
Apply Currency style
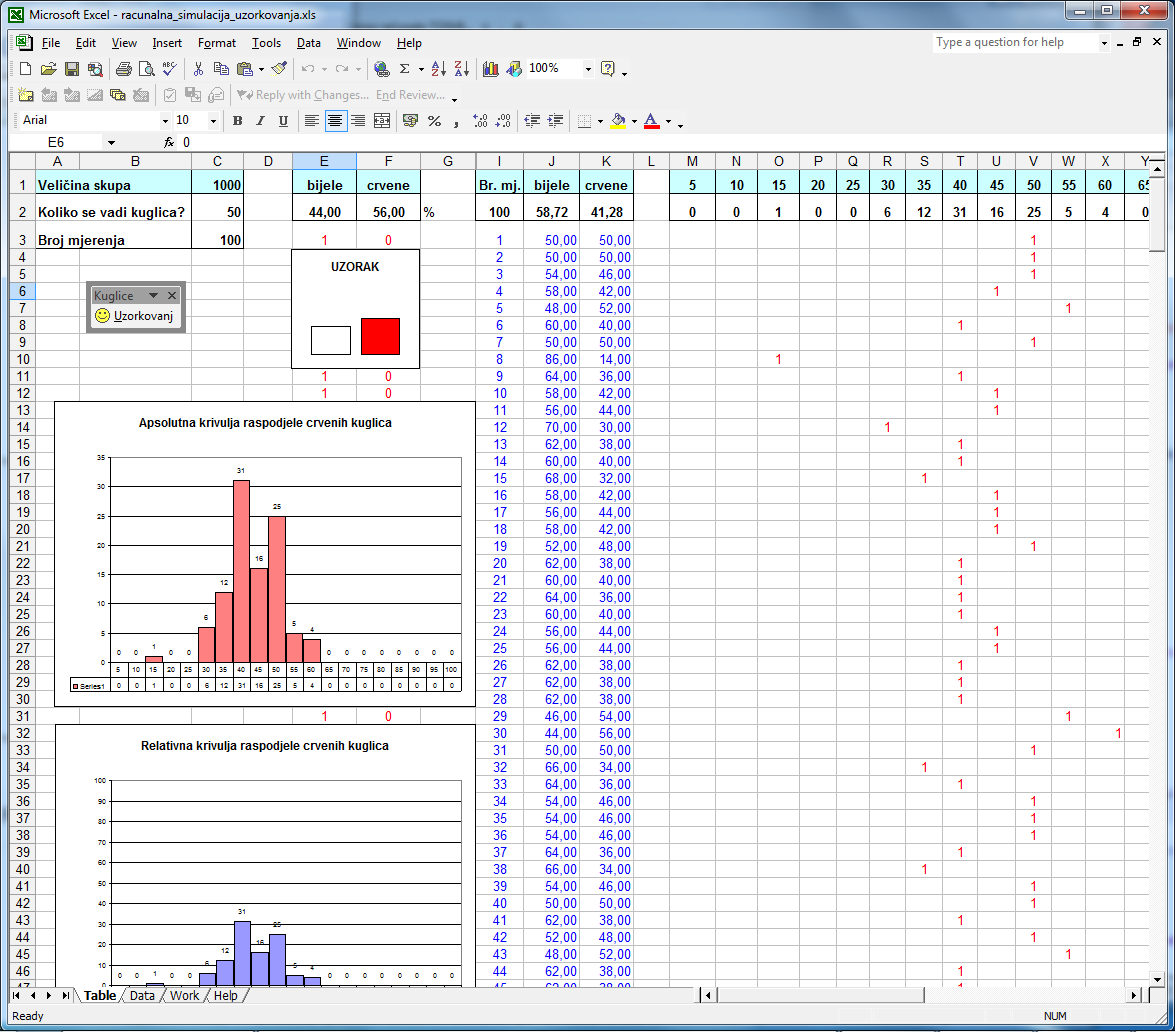(x=410, y=121)
